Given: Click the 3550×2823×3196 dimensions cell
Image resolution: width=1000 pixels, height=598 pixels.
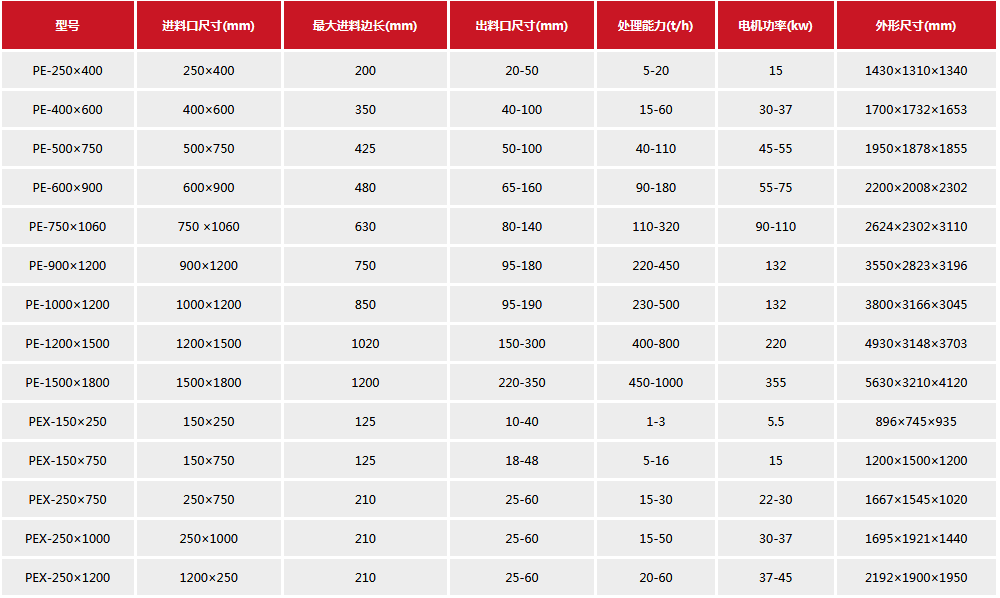Looking at the screenshot, I should 915,266.
